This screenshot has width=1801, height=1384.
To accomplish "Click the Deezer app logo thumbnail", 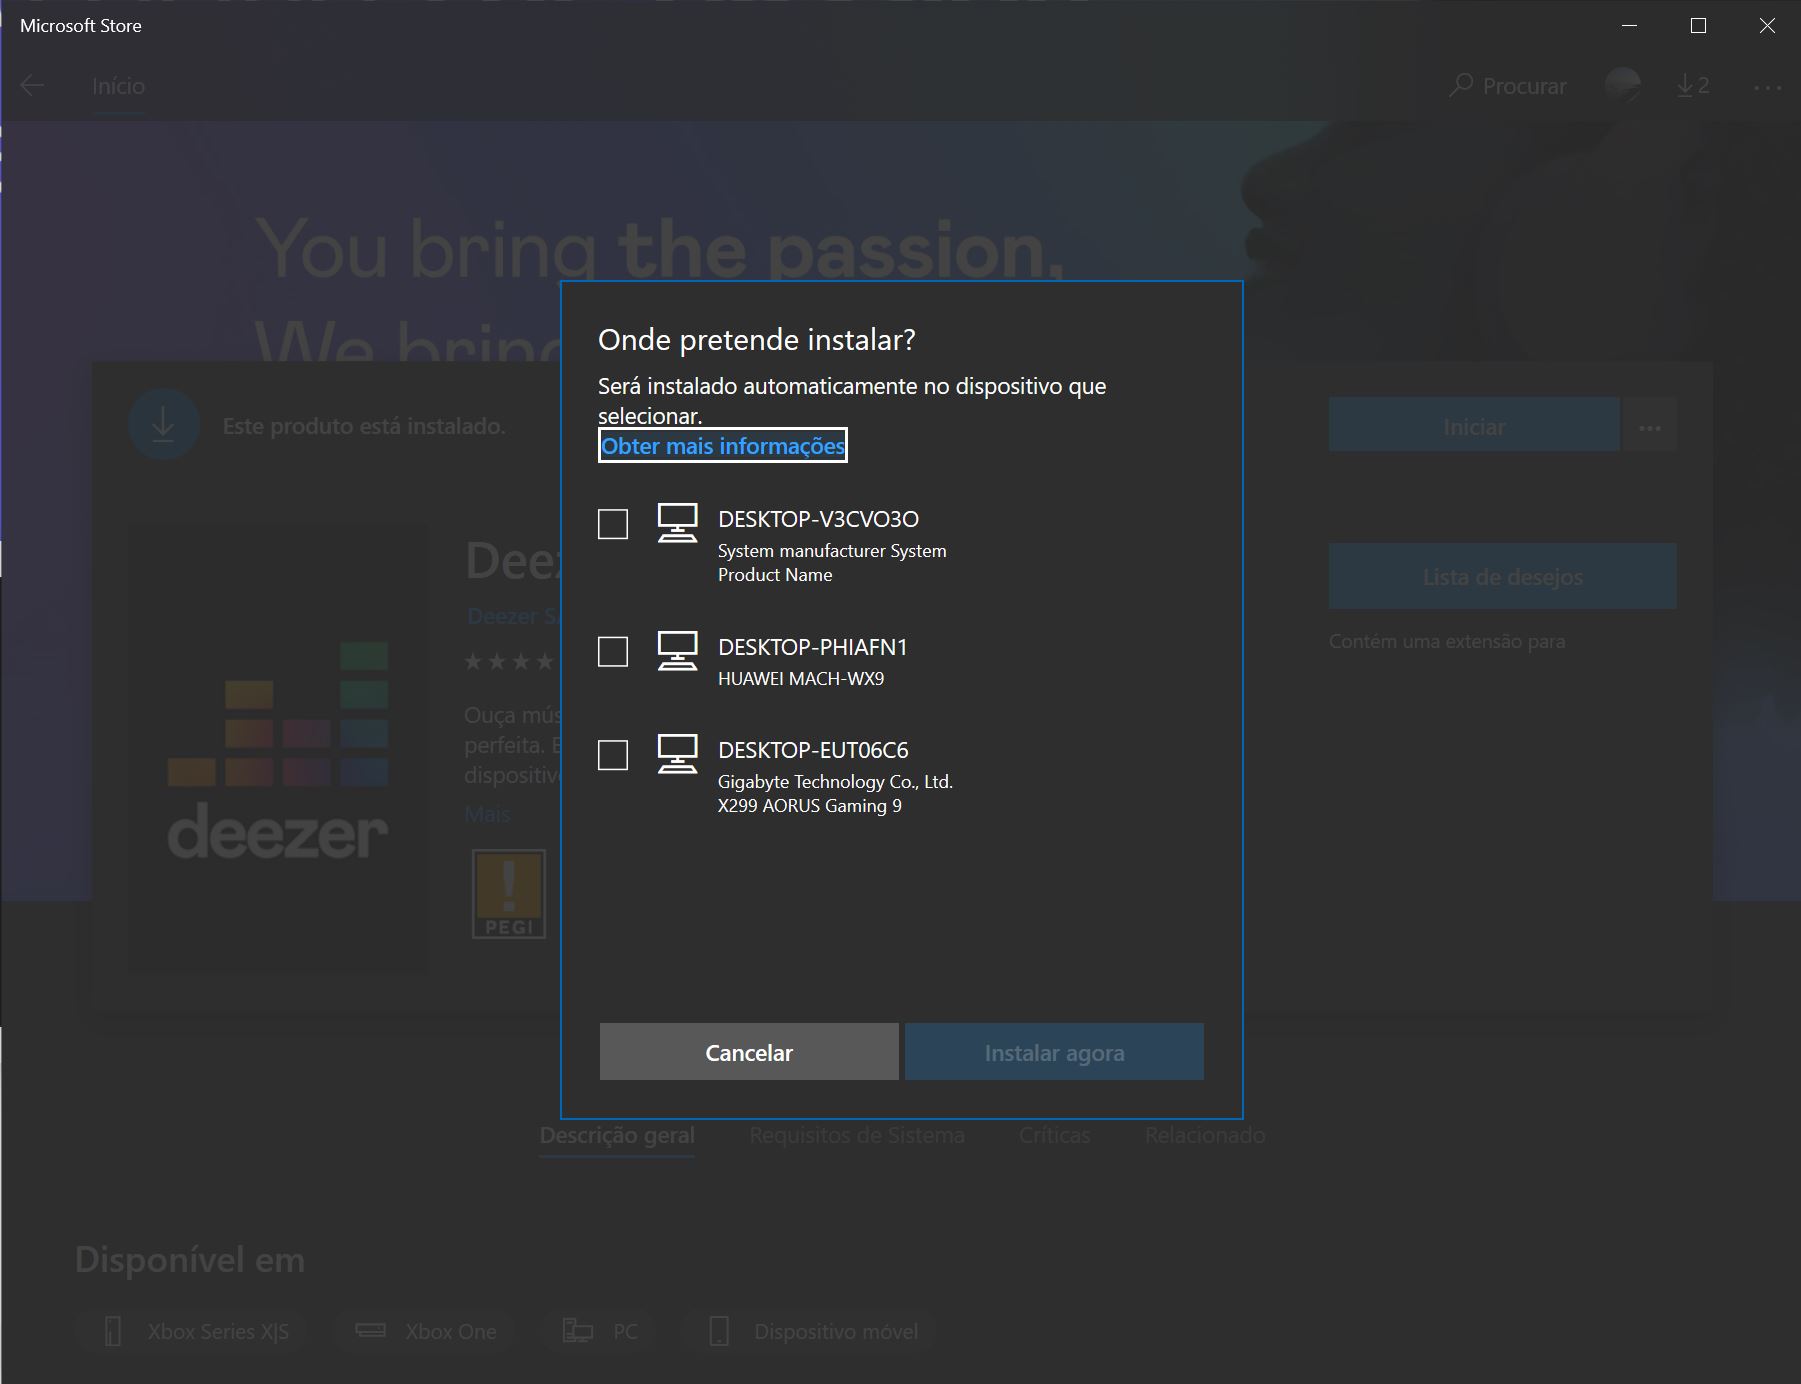I will [x=278, y=749].
